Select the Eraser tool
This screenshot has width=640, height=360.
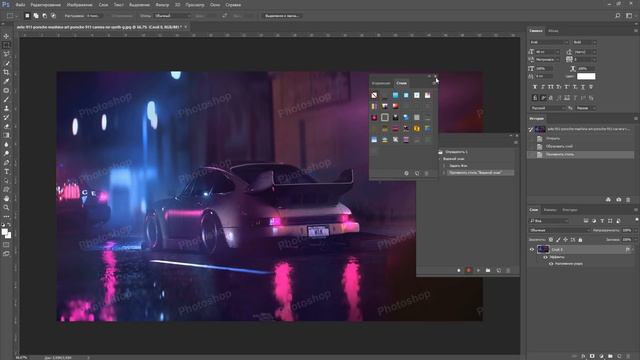pos(6,127)
